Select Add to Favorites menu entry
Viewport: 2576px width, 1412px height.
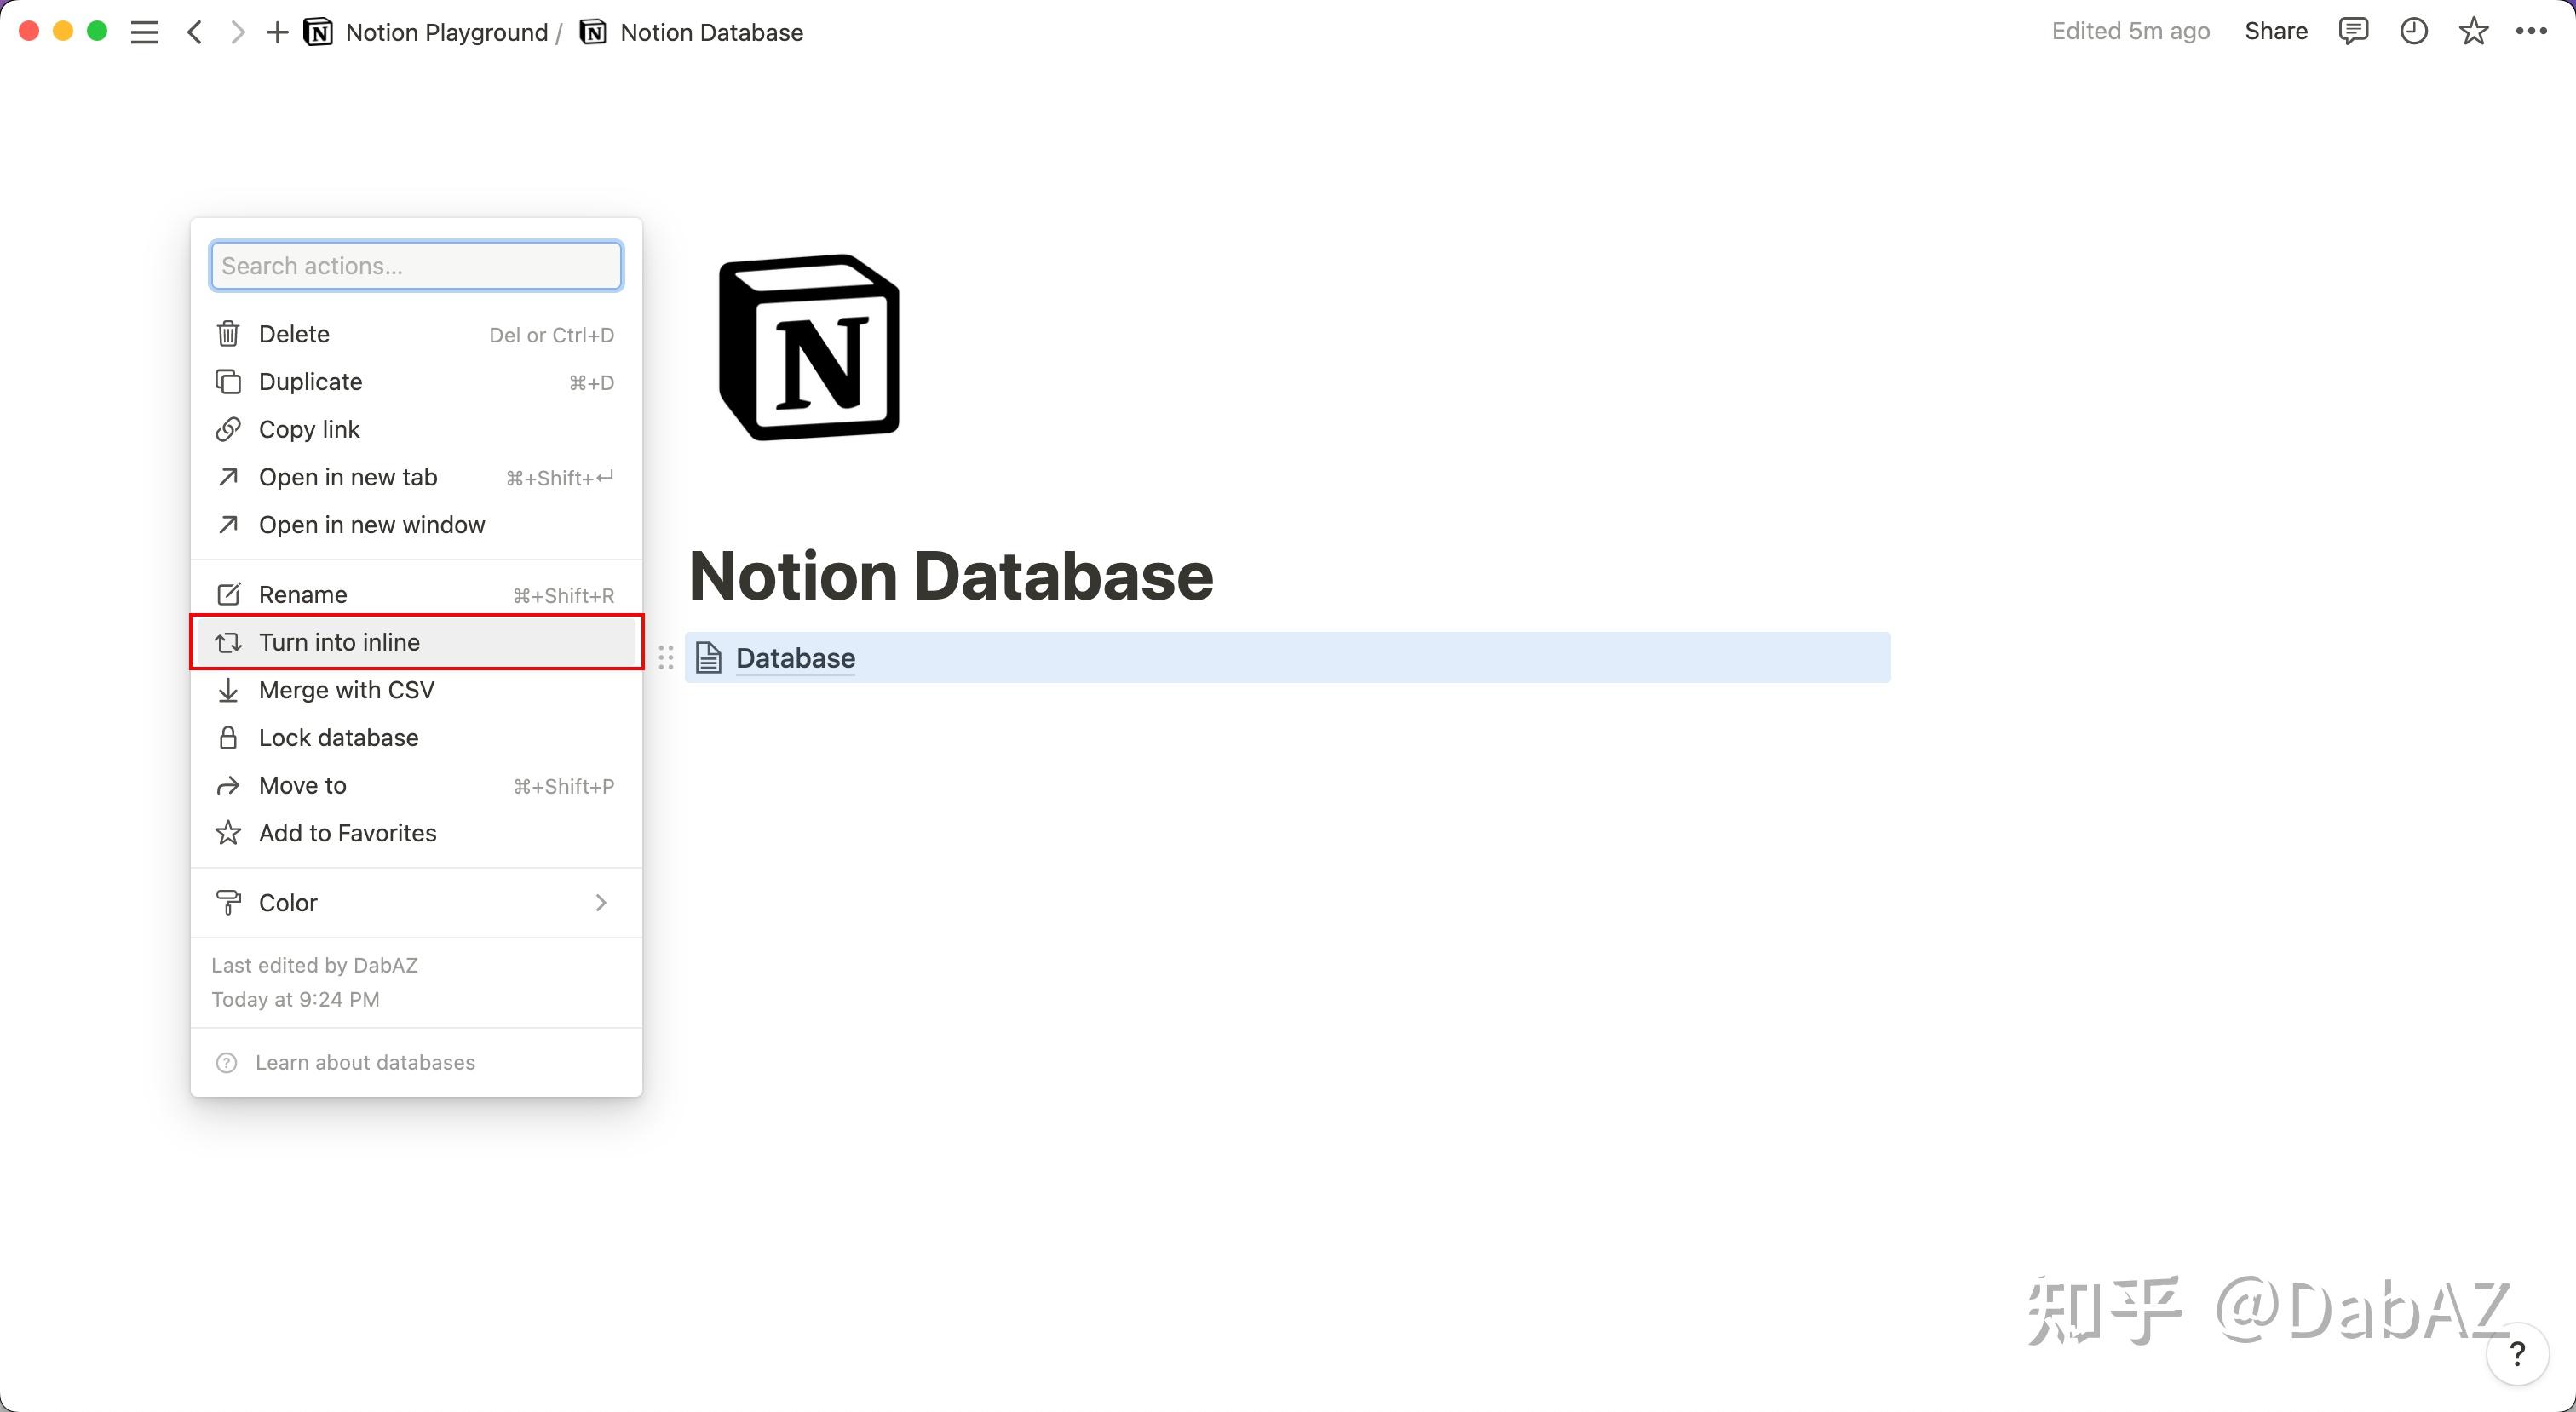347,832
